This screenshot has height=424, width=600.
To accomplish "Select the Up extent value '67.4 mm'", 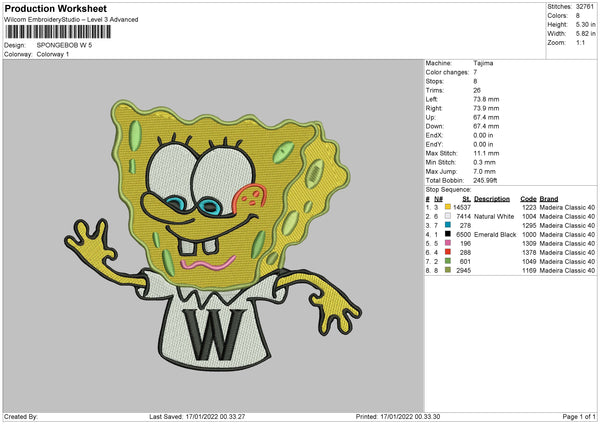I will point(486,117).
